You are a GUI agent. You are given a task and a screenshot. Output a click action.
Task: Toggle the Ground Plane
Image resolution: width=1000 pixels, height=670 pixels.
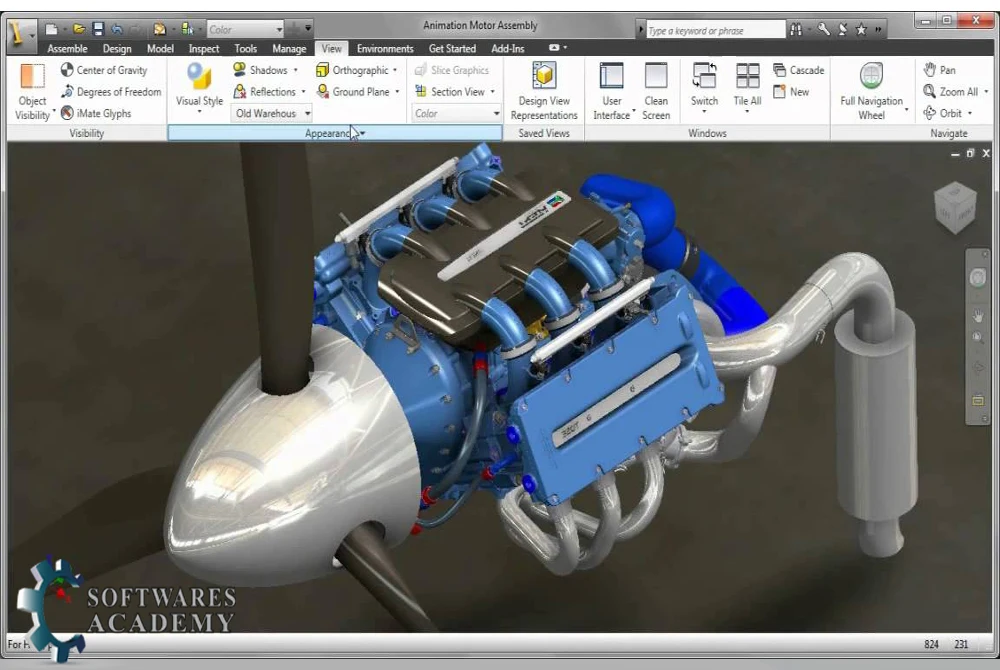354,92
